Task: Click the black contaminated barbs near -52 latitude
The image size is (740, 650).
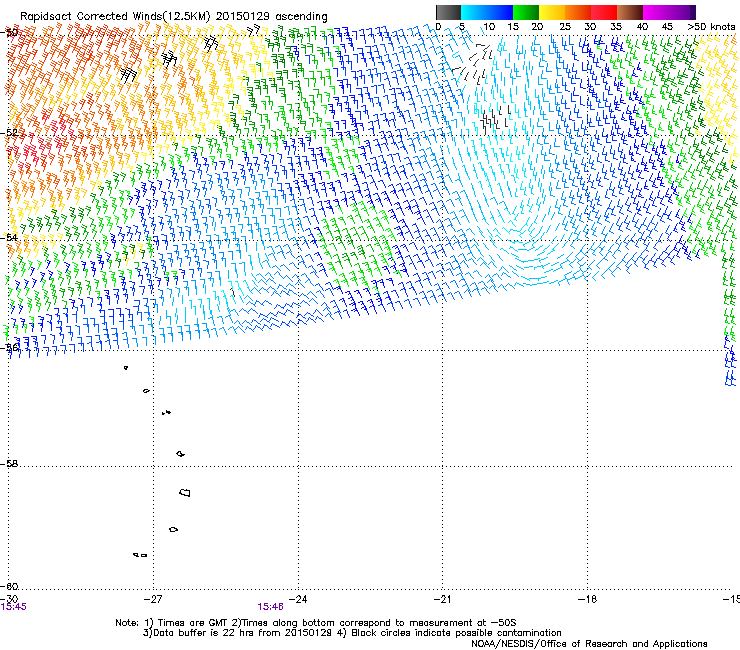Action: (495, 119)
